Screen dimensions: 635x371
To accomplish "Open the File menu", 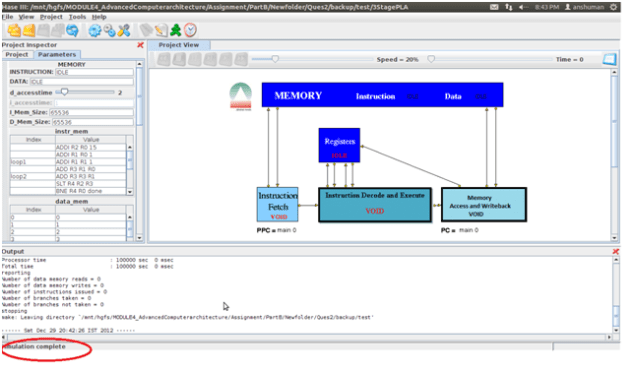I will pos(7,17).
